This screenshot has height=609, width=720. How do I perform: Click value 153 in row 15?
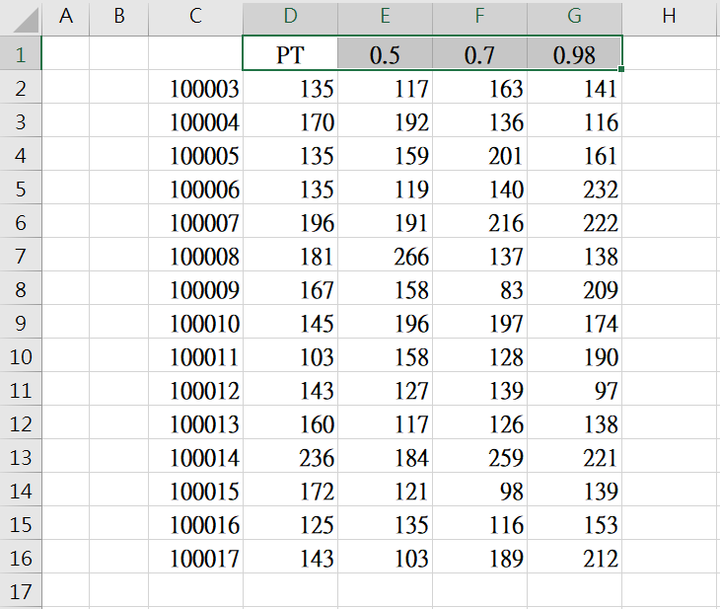tap(574, 523)
